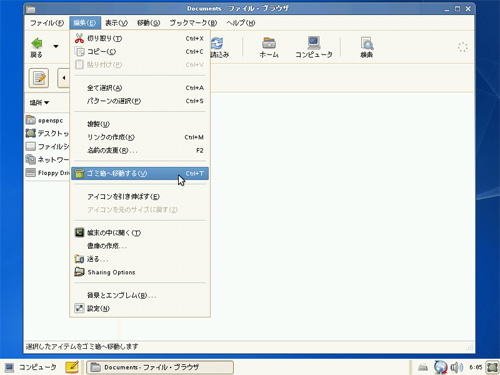This screenshot has width=500, height=375.
Task: Click the Floppy Drive icon in sidebar
Action: pyautogui.click(x=31, y=173)
